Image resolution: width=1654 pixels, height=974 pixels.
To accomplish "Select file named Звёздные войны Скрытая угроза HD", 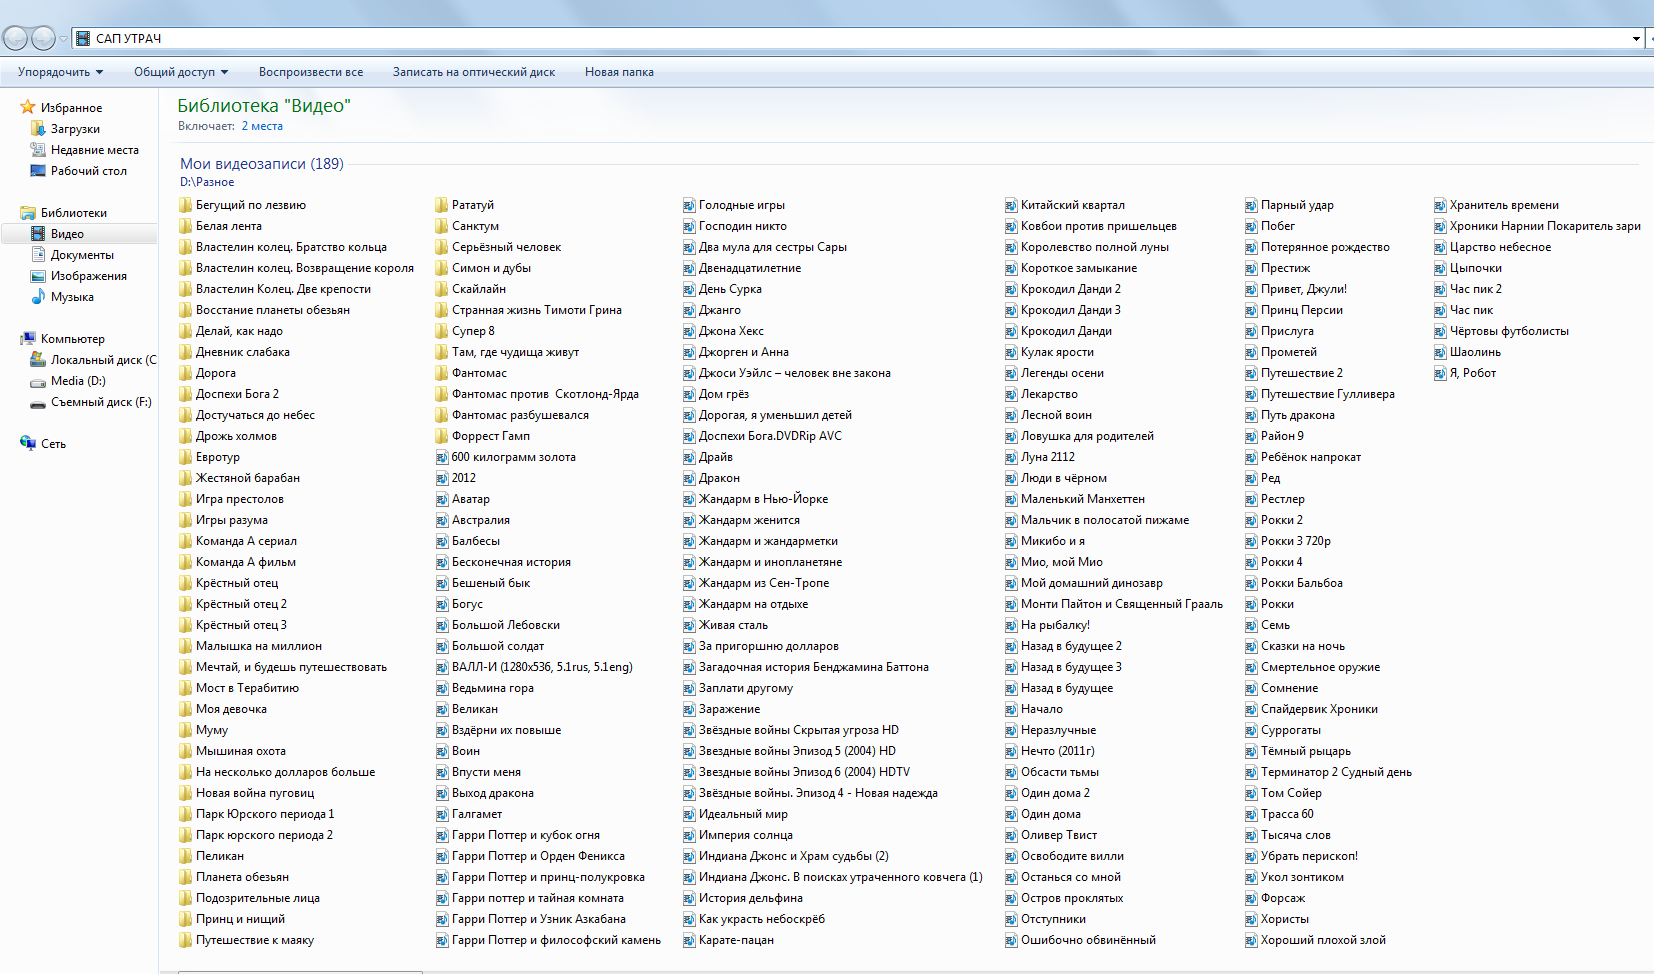I will click(x=799, y=730).
